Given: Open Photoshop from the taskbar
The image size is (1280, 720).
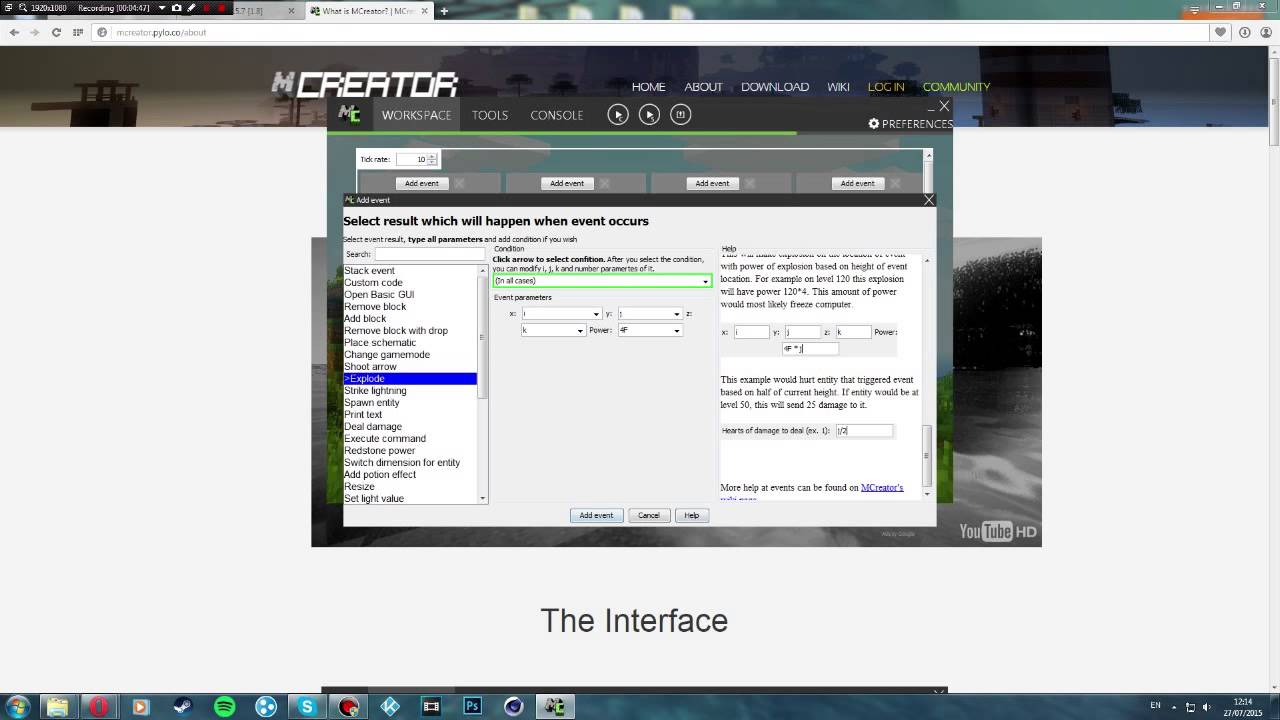Looking at the screenshot, I should 473,706.
